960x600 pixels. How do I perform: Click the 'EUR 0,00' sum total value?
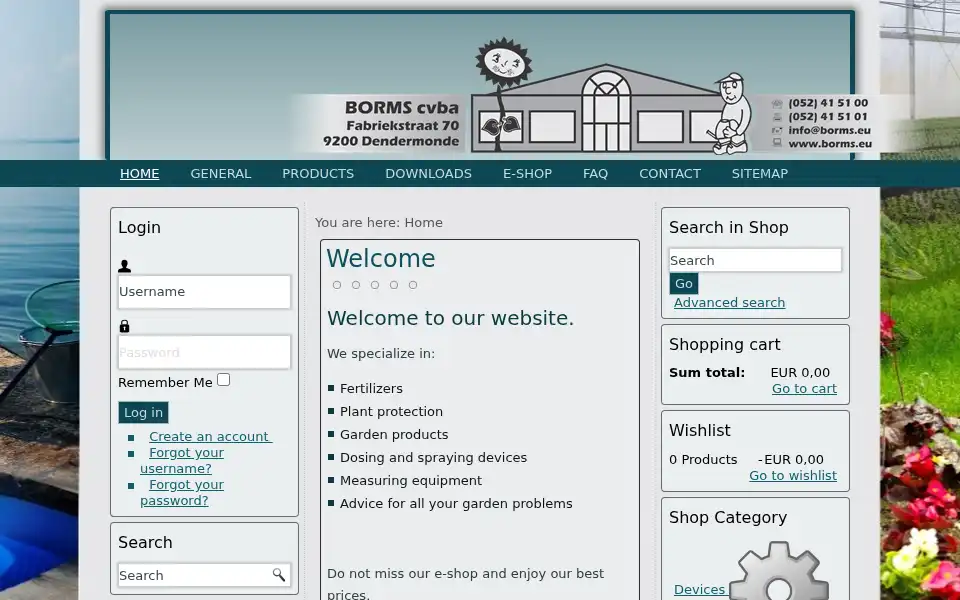click(800, 373)
